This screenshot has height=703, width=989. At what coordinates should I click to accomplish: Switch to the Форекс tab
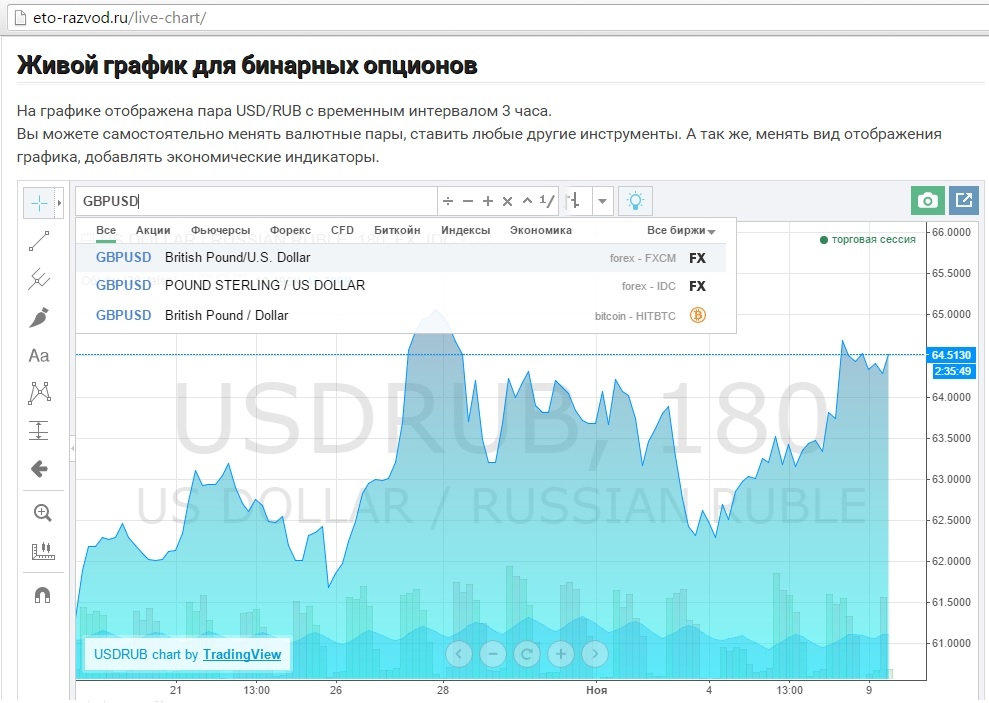point(291,231)
